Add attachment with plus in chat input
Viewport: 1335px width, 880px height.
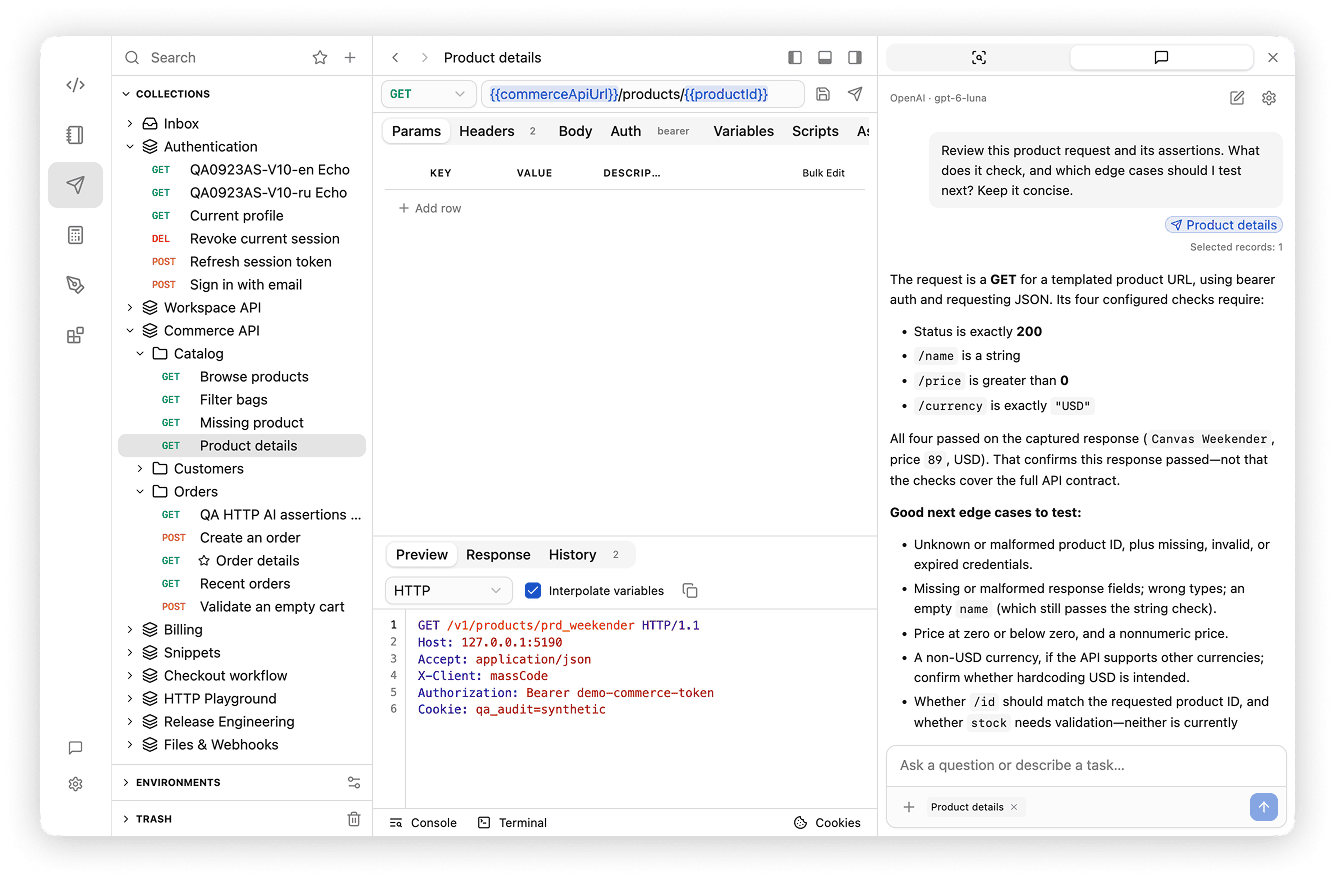coord(909,807)
